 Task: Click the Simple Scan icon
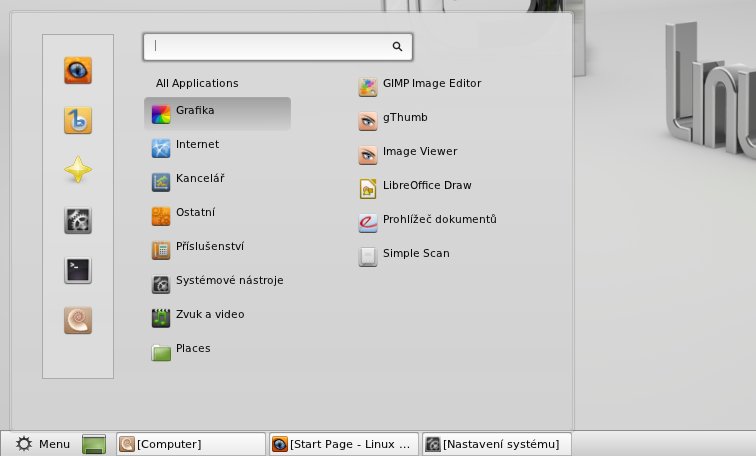368,257
